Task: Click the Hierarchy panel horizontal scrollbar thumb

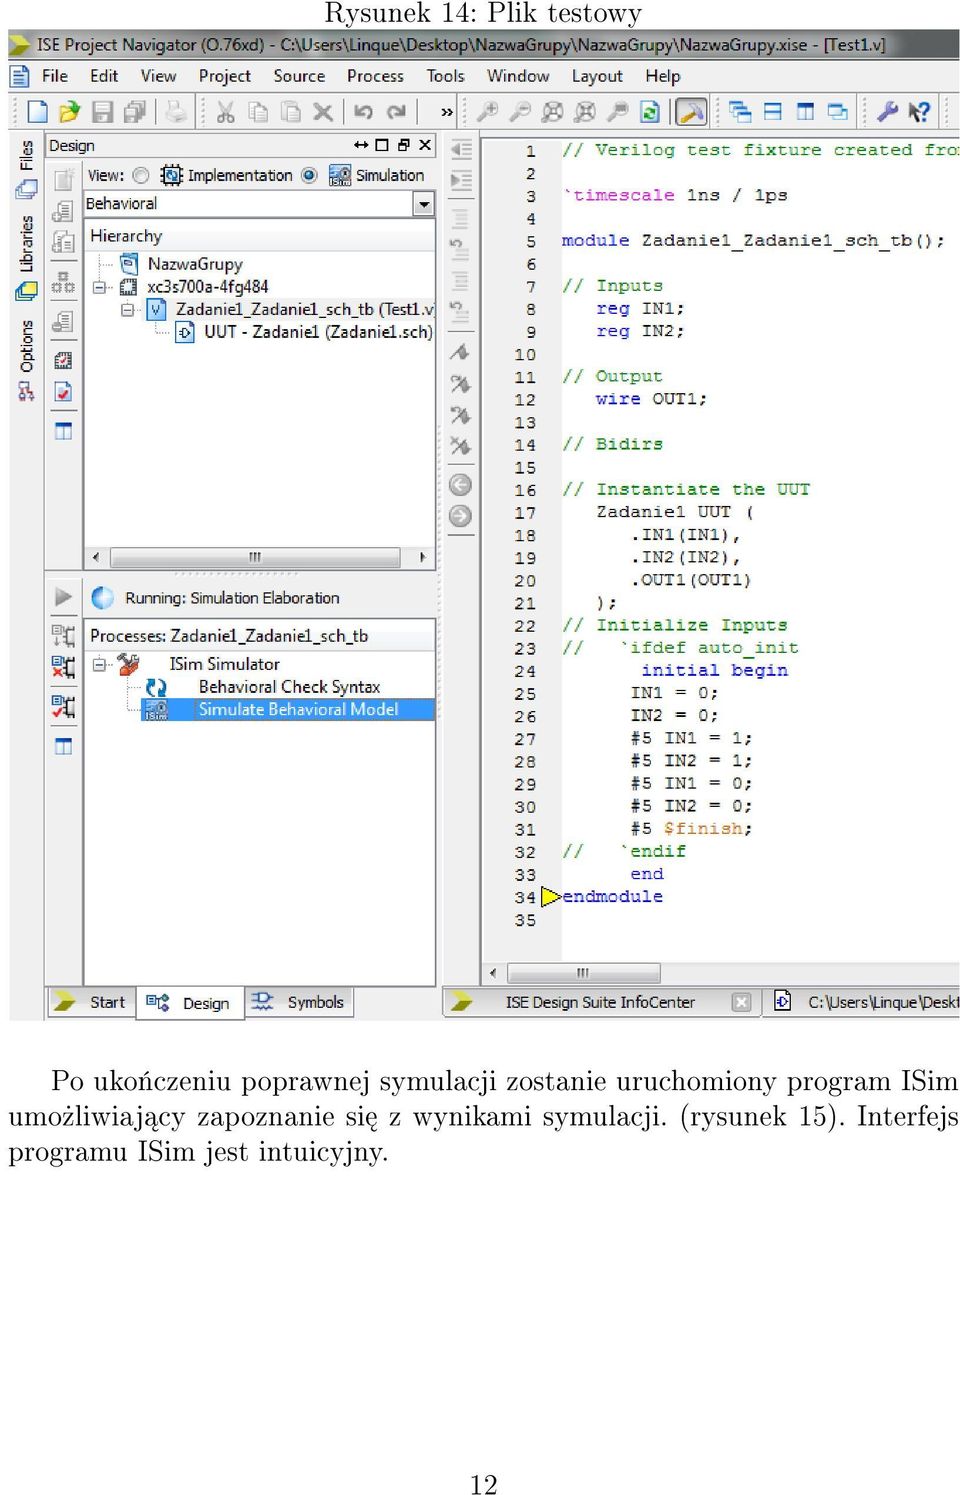Action: click(x=255, y=557)
